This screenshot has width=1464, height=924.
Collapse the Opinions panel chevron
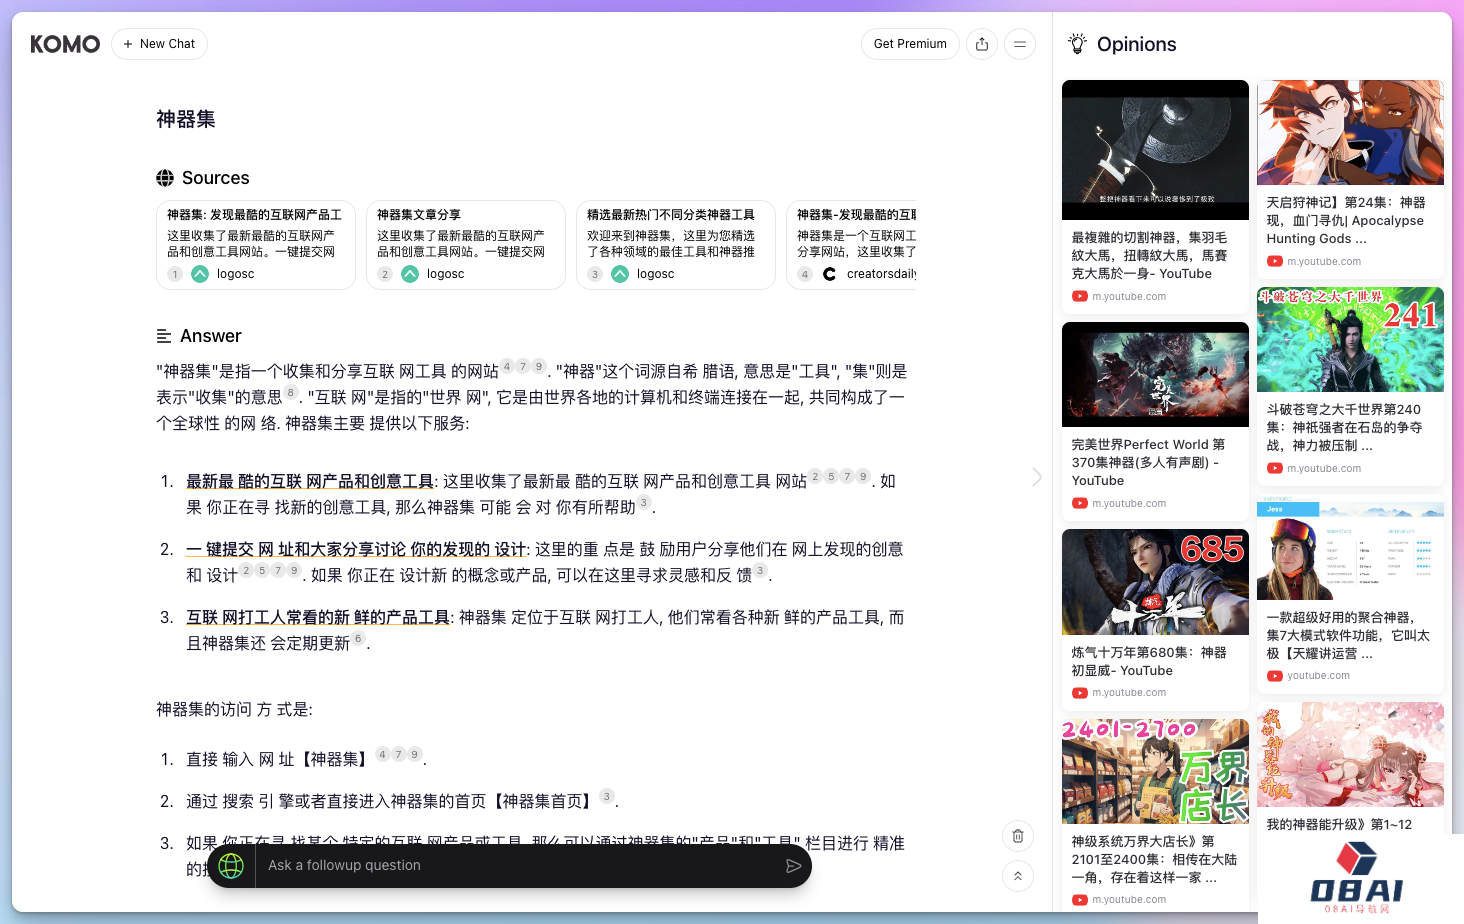[x=1037, y=477]
